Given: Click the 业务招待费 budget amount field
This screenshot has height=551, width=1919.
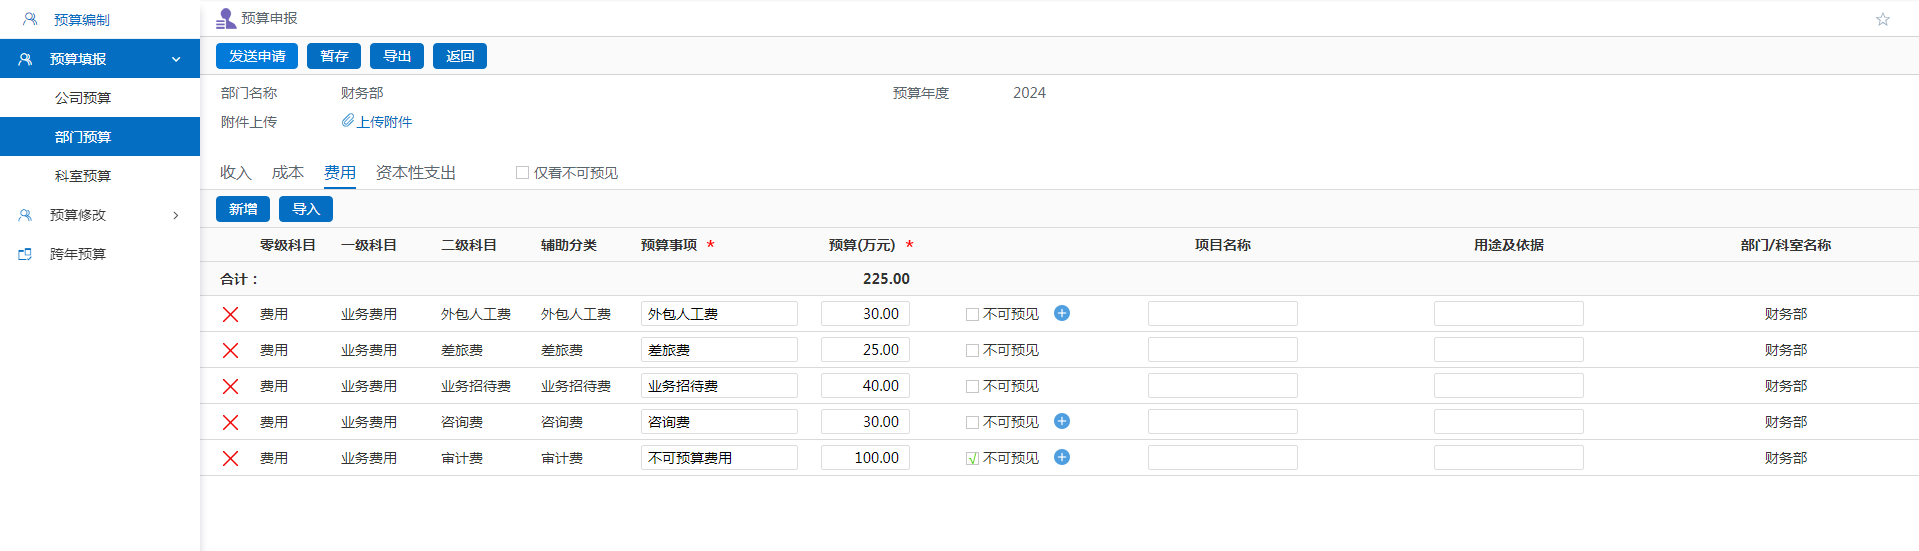Looking at the screenshot, I should point(865,386).
